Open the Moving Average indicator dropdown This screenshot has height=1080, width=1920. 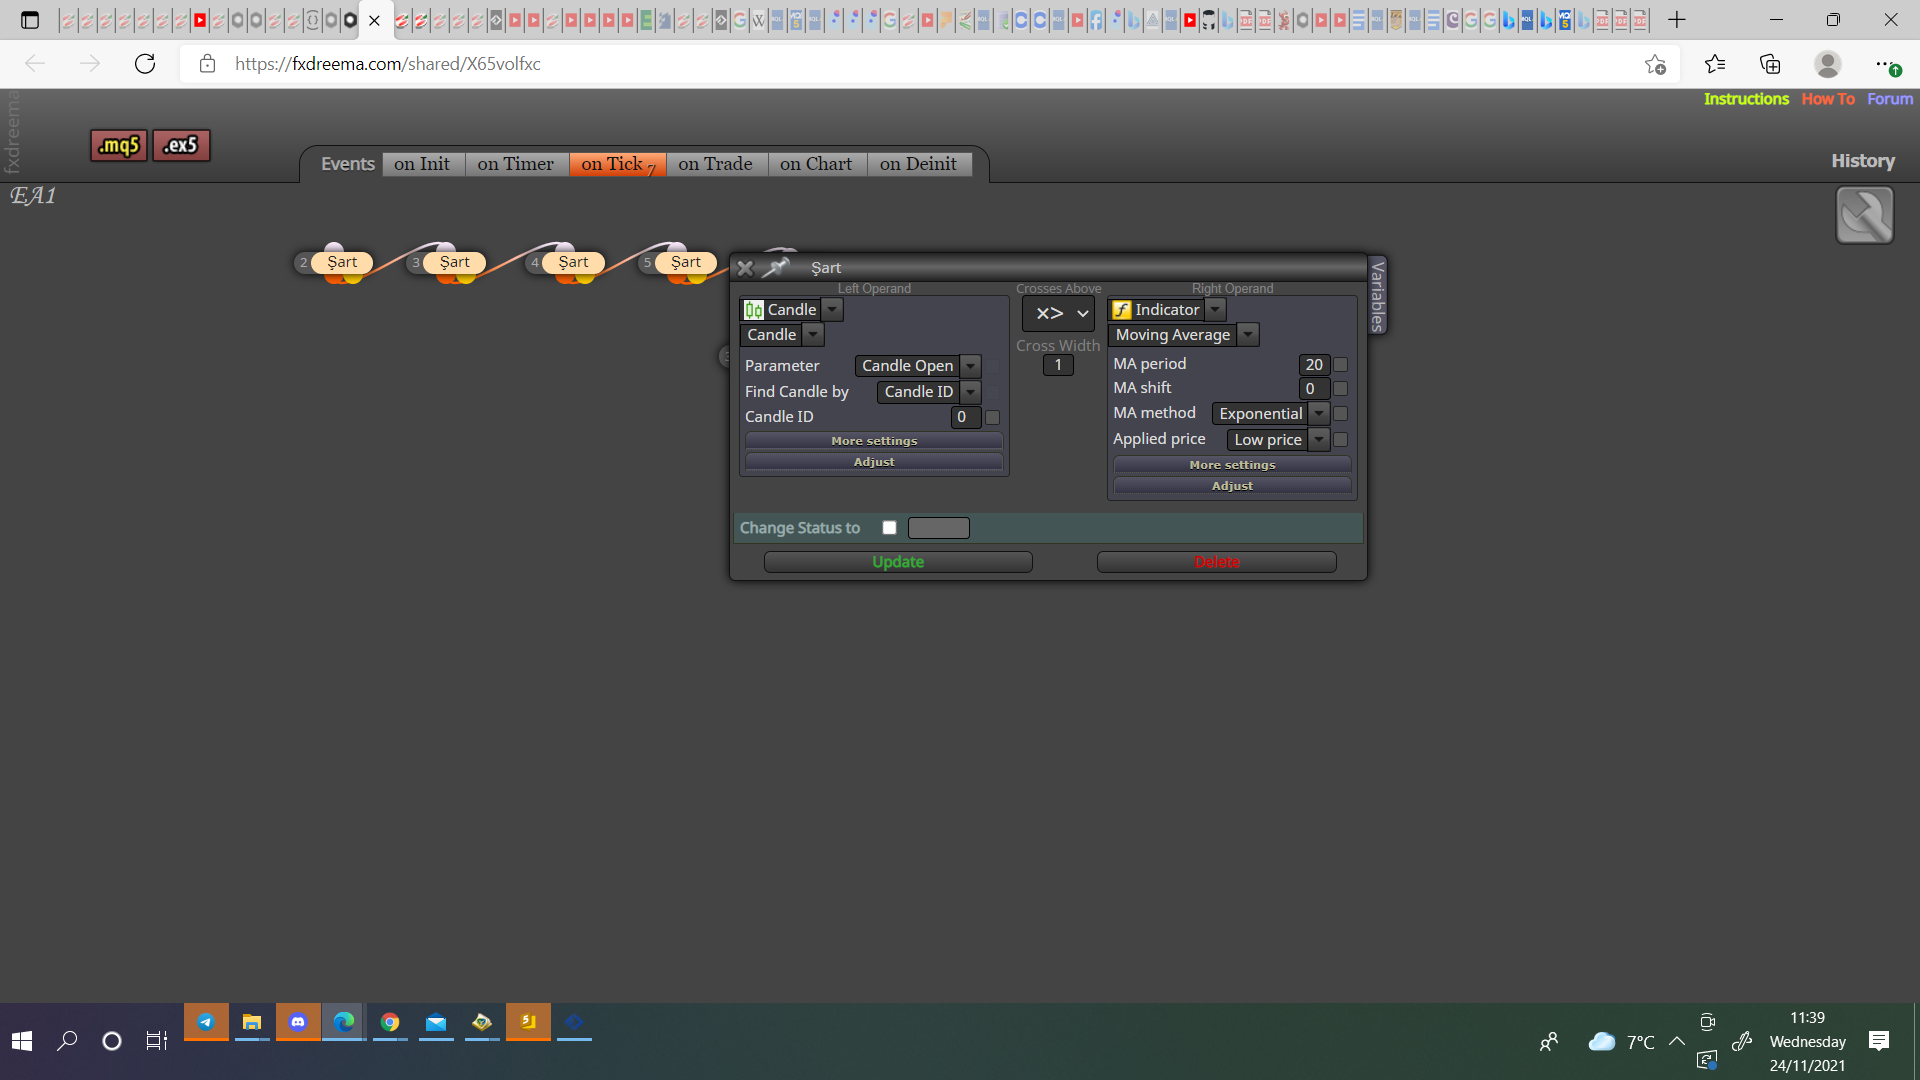[1248, 335]
